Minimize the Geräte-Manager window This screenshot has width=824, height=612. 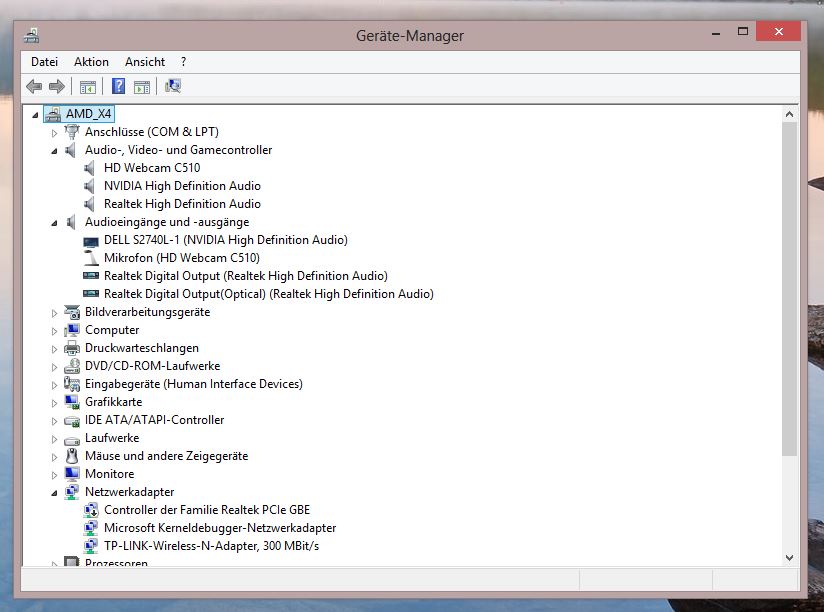coord(716,33)
